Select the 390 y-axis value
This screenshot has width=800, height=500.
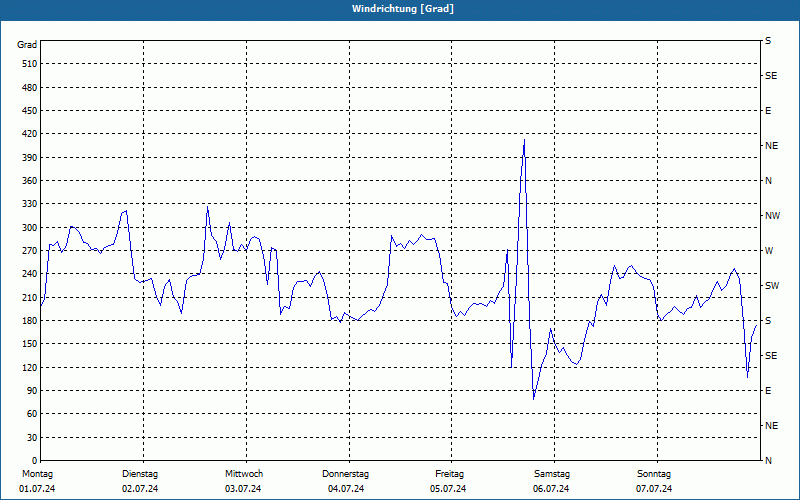(30, 158)
